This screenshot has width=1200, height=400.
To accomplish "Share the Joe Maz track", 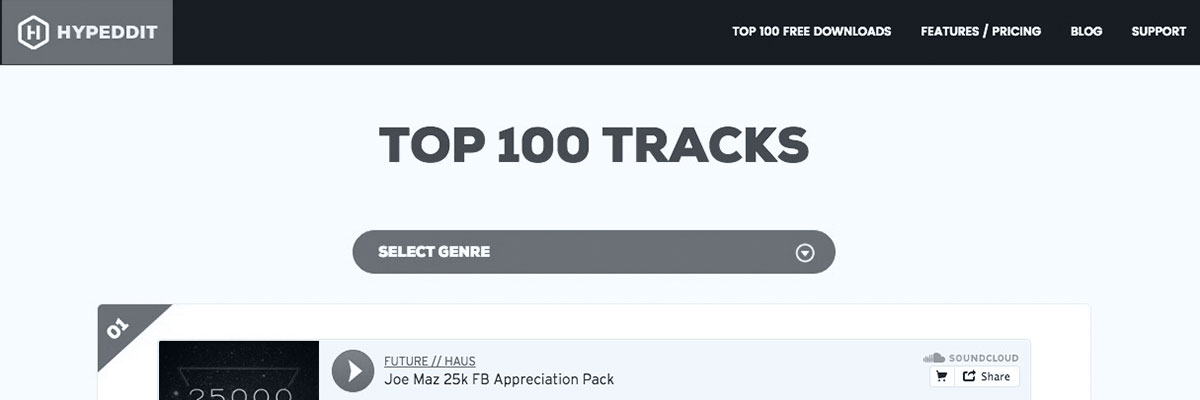I will pos(986,377).
